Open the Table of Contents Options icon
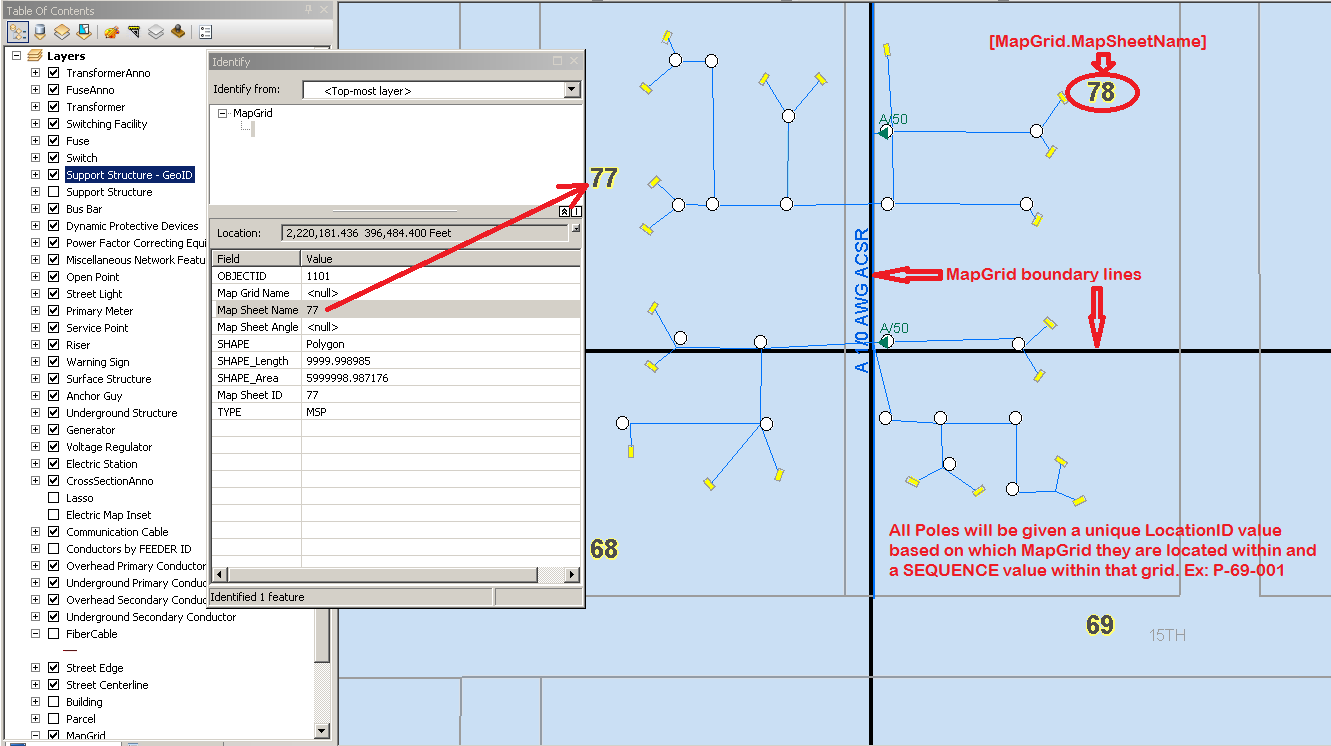The image size is (1331, 746). point(205,31)
